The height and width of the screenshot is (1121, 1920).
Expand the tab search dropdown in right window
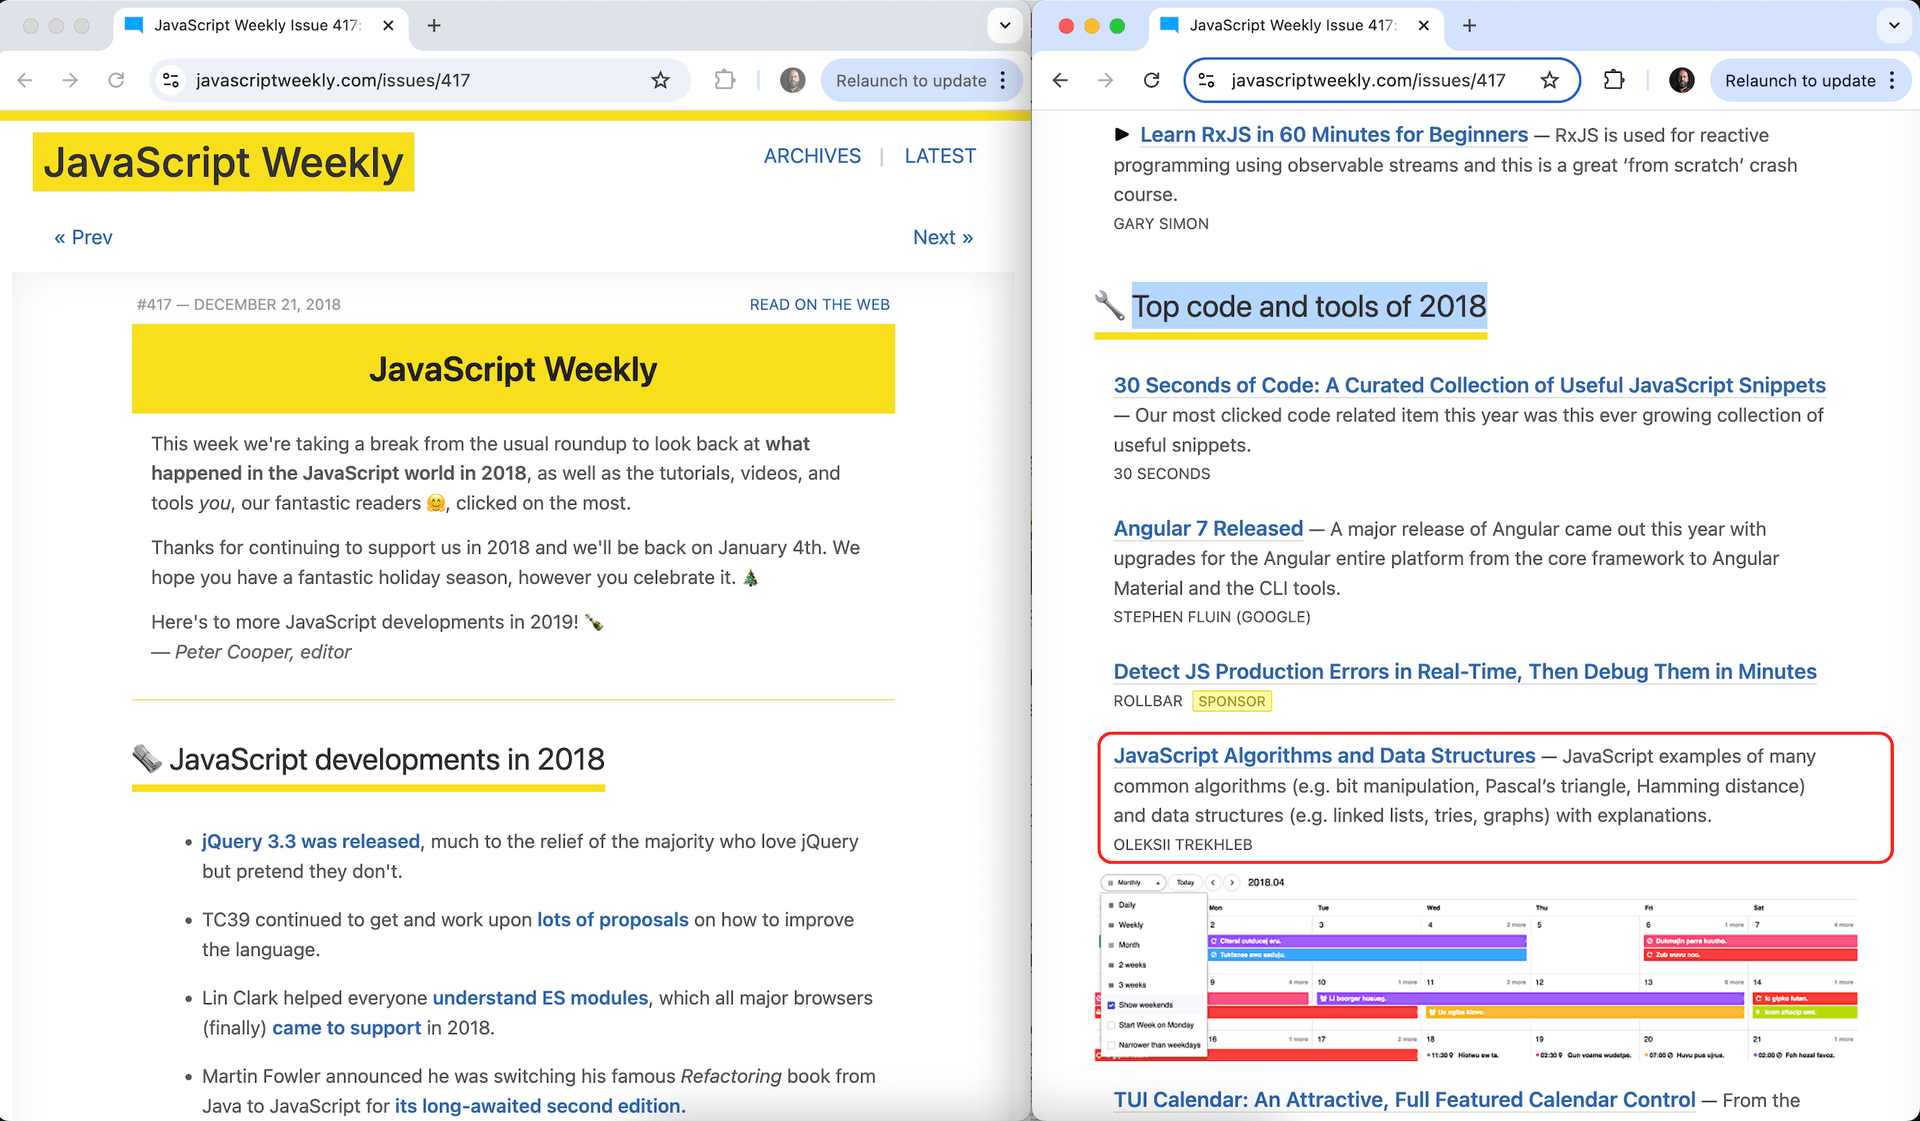1894,26
